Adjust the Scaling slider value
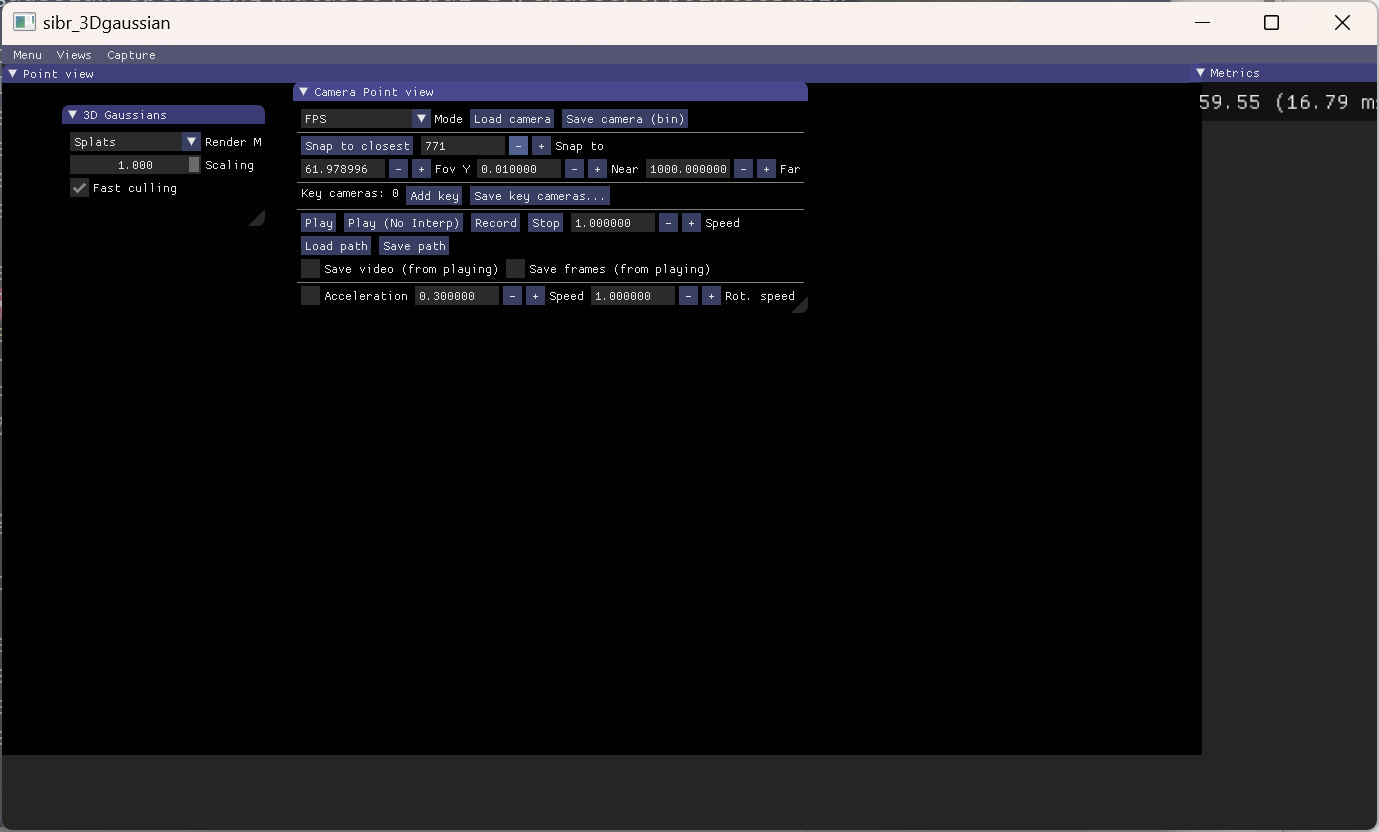This screenshot has height=832, width=1379. [x=133, y=164]
